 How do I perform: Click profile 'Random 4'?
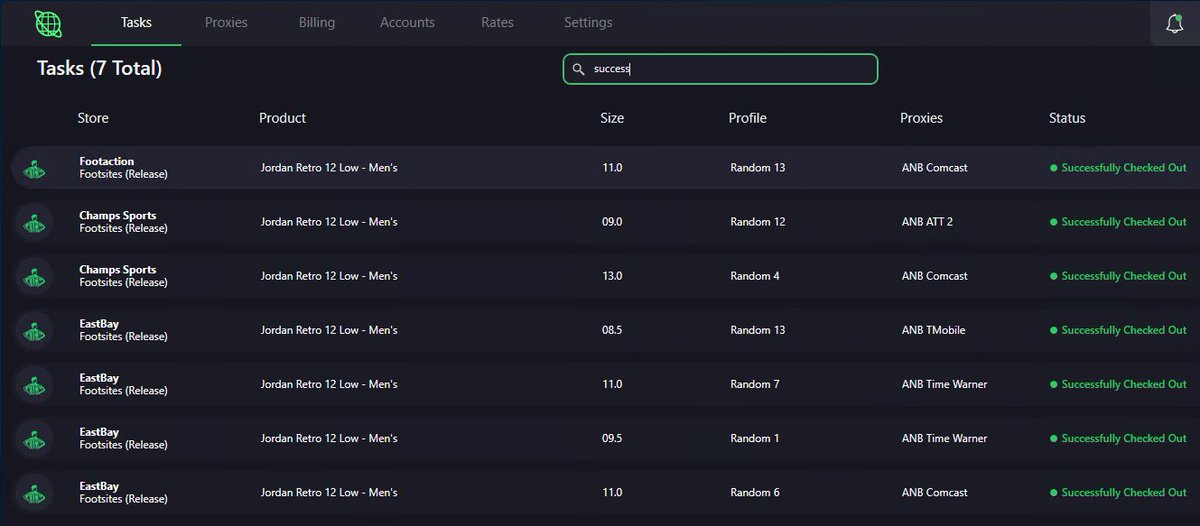tap(755, 276)
